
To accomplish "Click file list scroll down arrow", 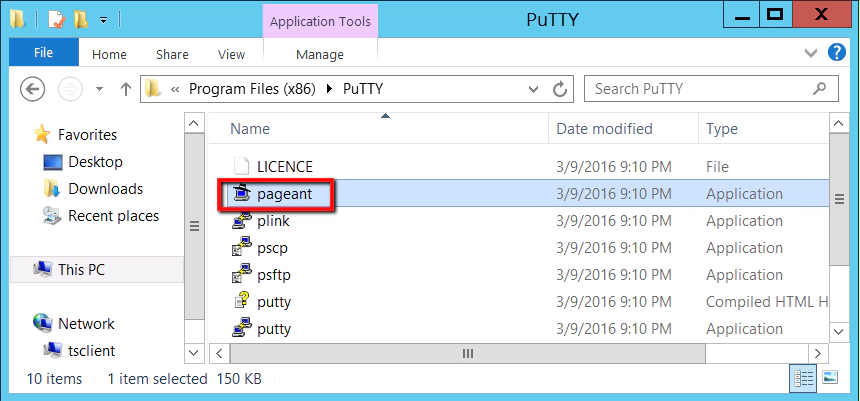I will click(839, 331).
